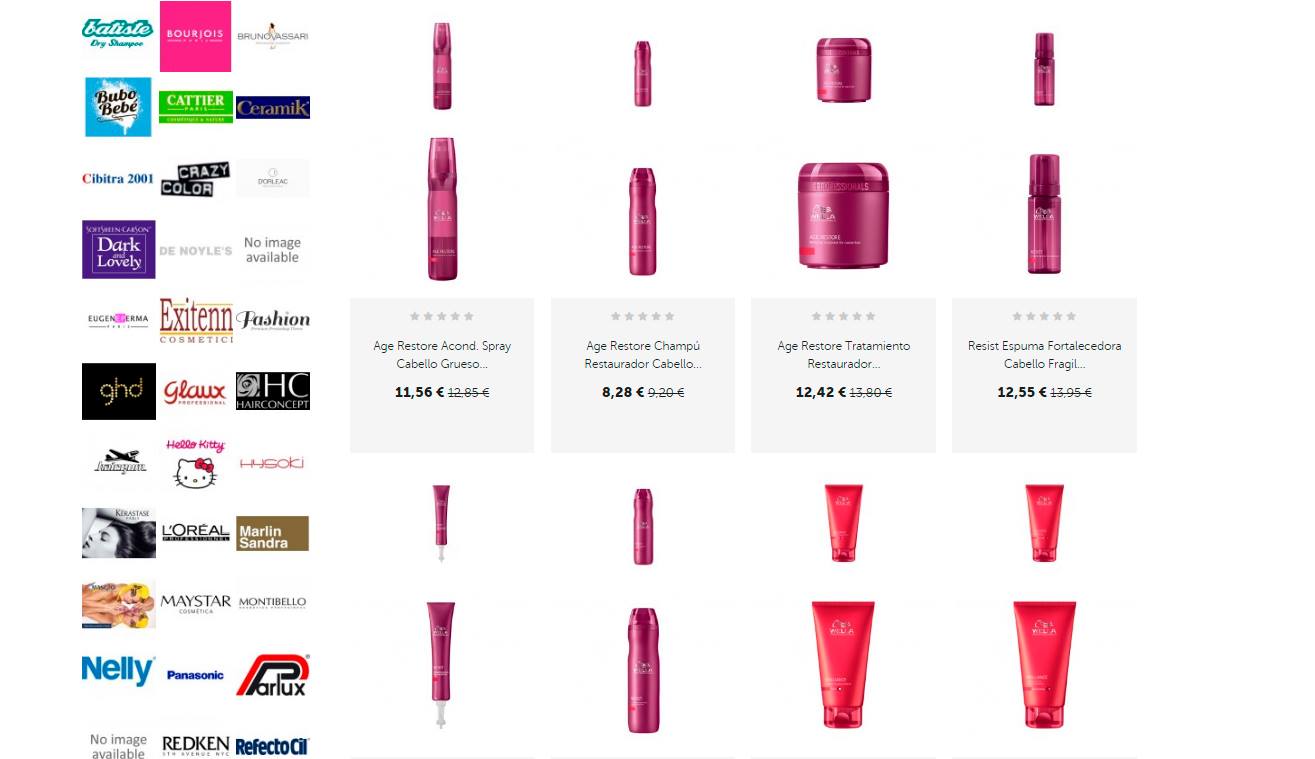Select the Marlin Sandra brand logo
Image resolution: width=1315 pixels, height=759 pixels.
pyautogui.click(x=273, y=533)
